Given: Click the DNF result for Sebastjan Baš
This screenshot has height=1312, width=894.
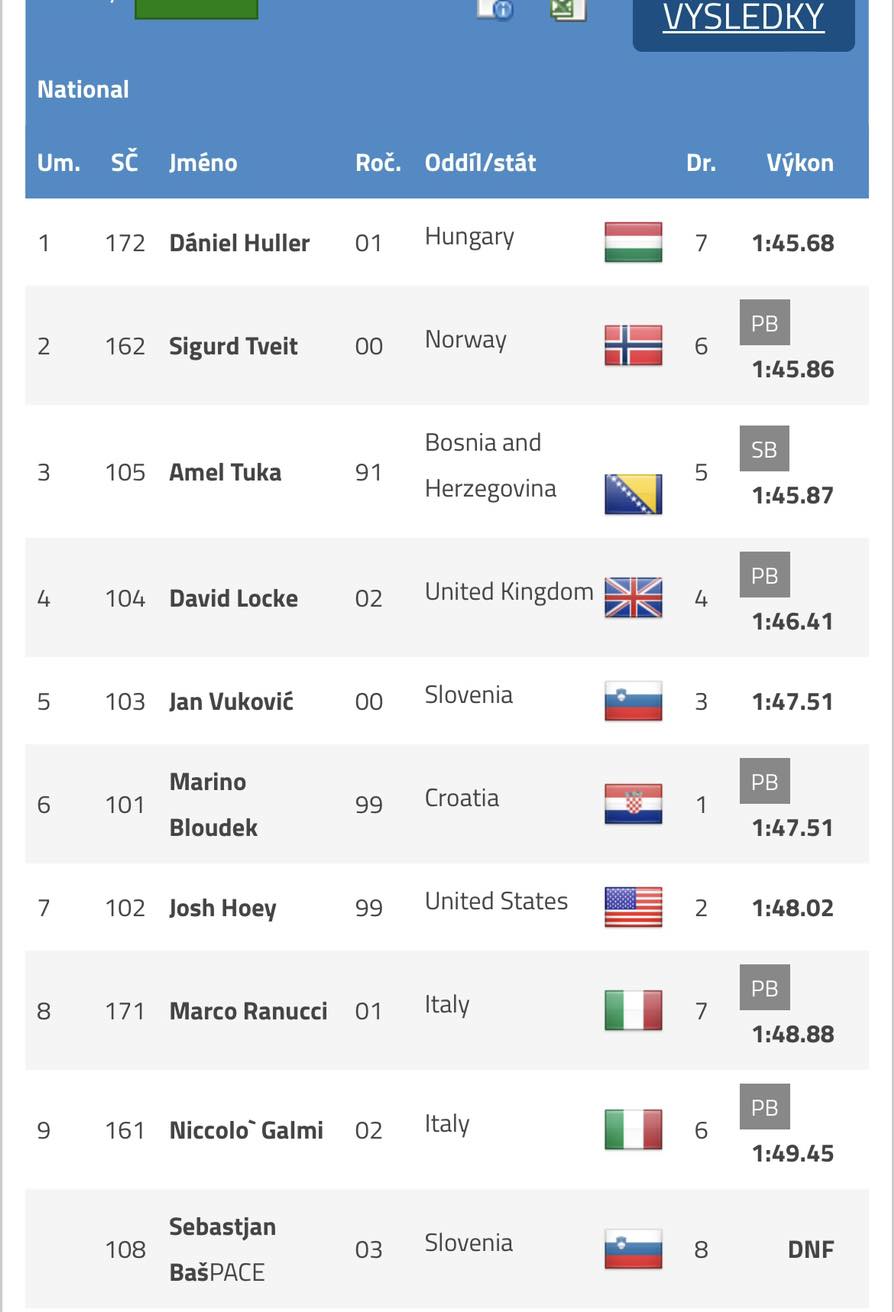Looking at the screenshot, I should pyautogui.click(x=810, y=1249).
